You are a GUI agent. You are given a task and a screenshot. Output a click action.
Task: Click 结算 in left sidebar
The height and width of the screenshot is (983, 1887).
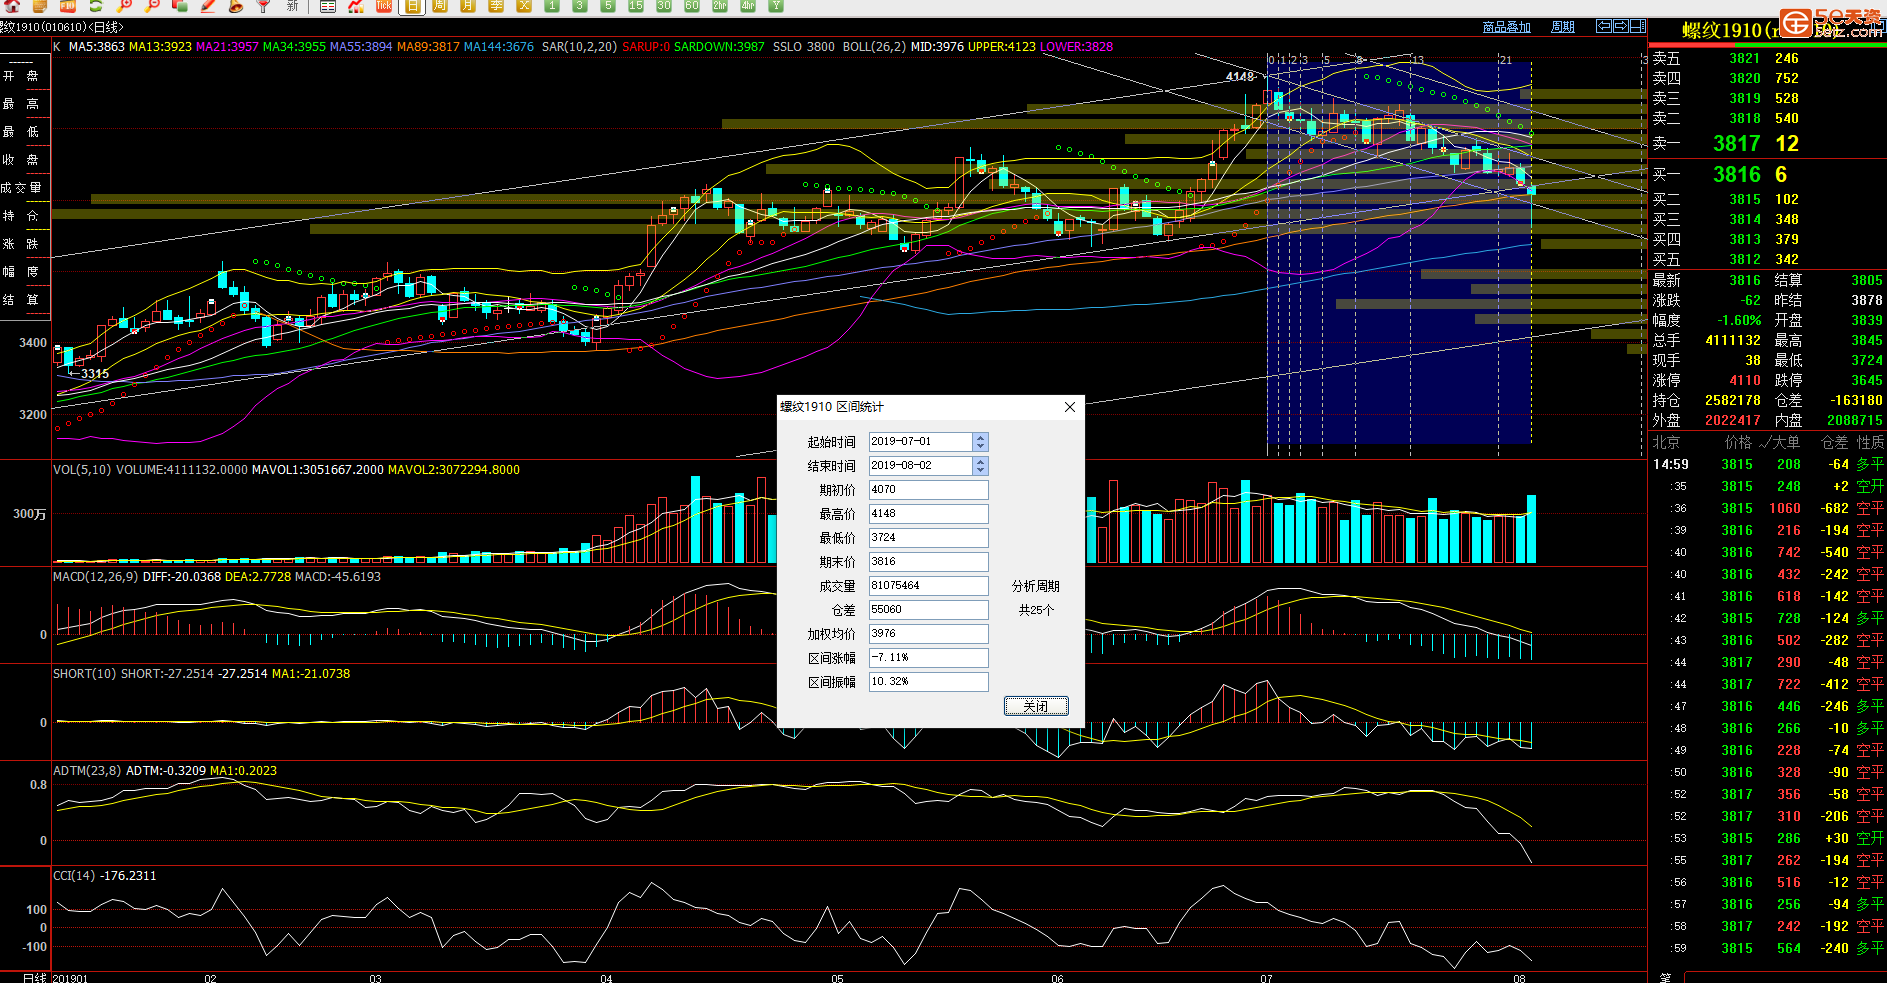(x=21, y=300)
